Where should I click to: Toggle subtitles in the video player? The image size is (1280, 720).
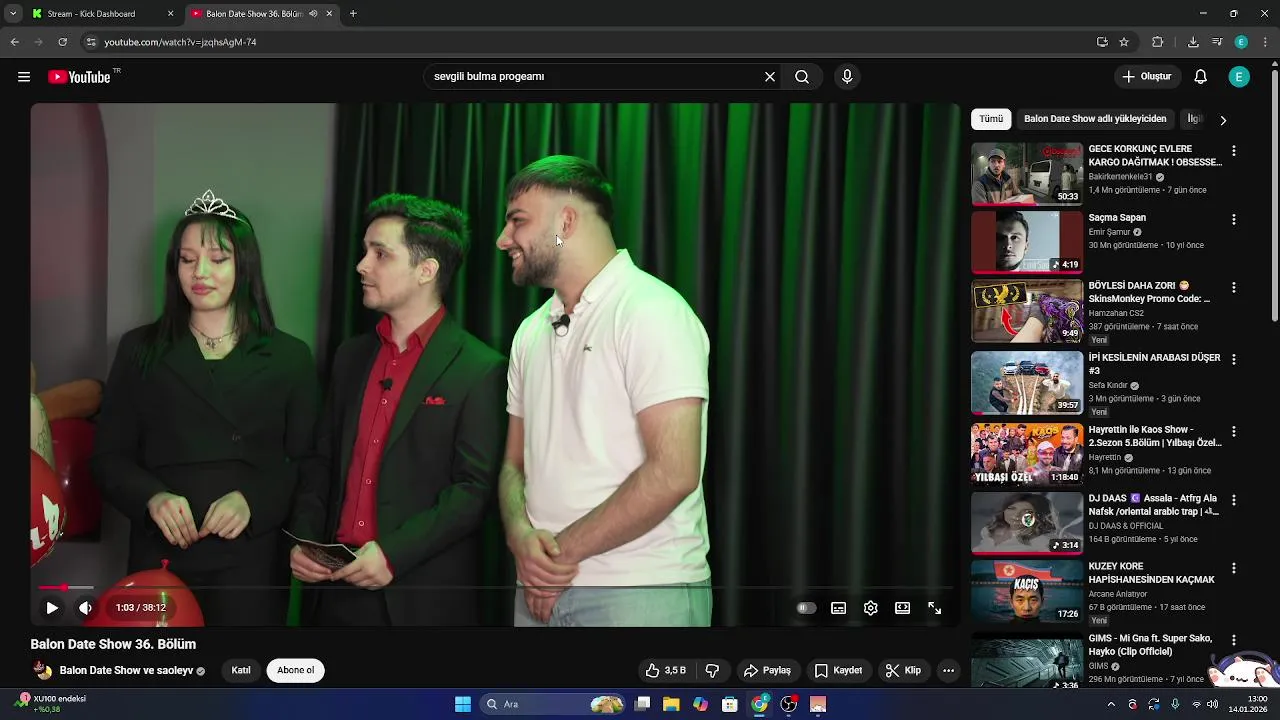click(x=839, y=608)
